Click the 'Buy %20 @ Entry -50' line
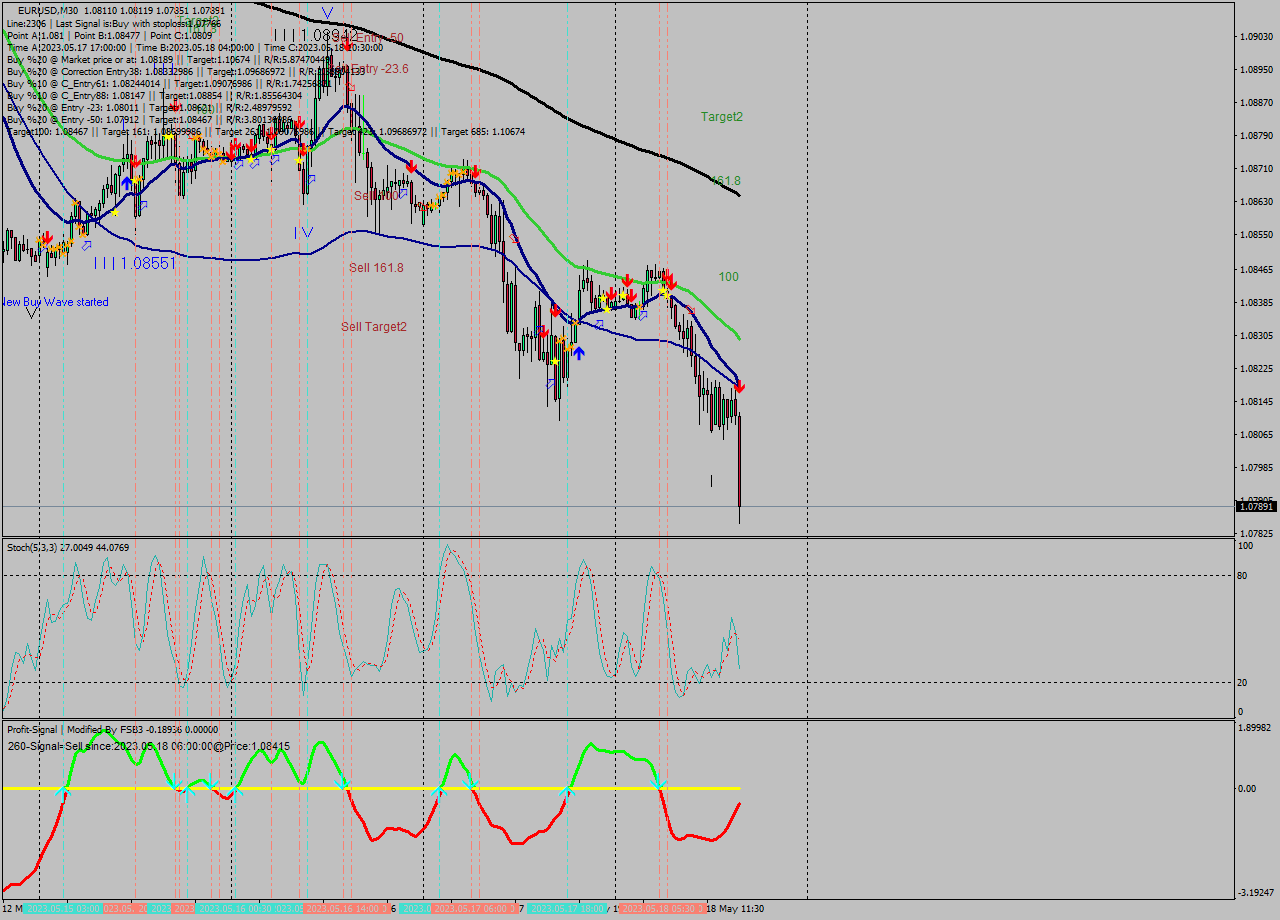 coord(149,119)
